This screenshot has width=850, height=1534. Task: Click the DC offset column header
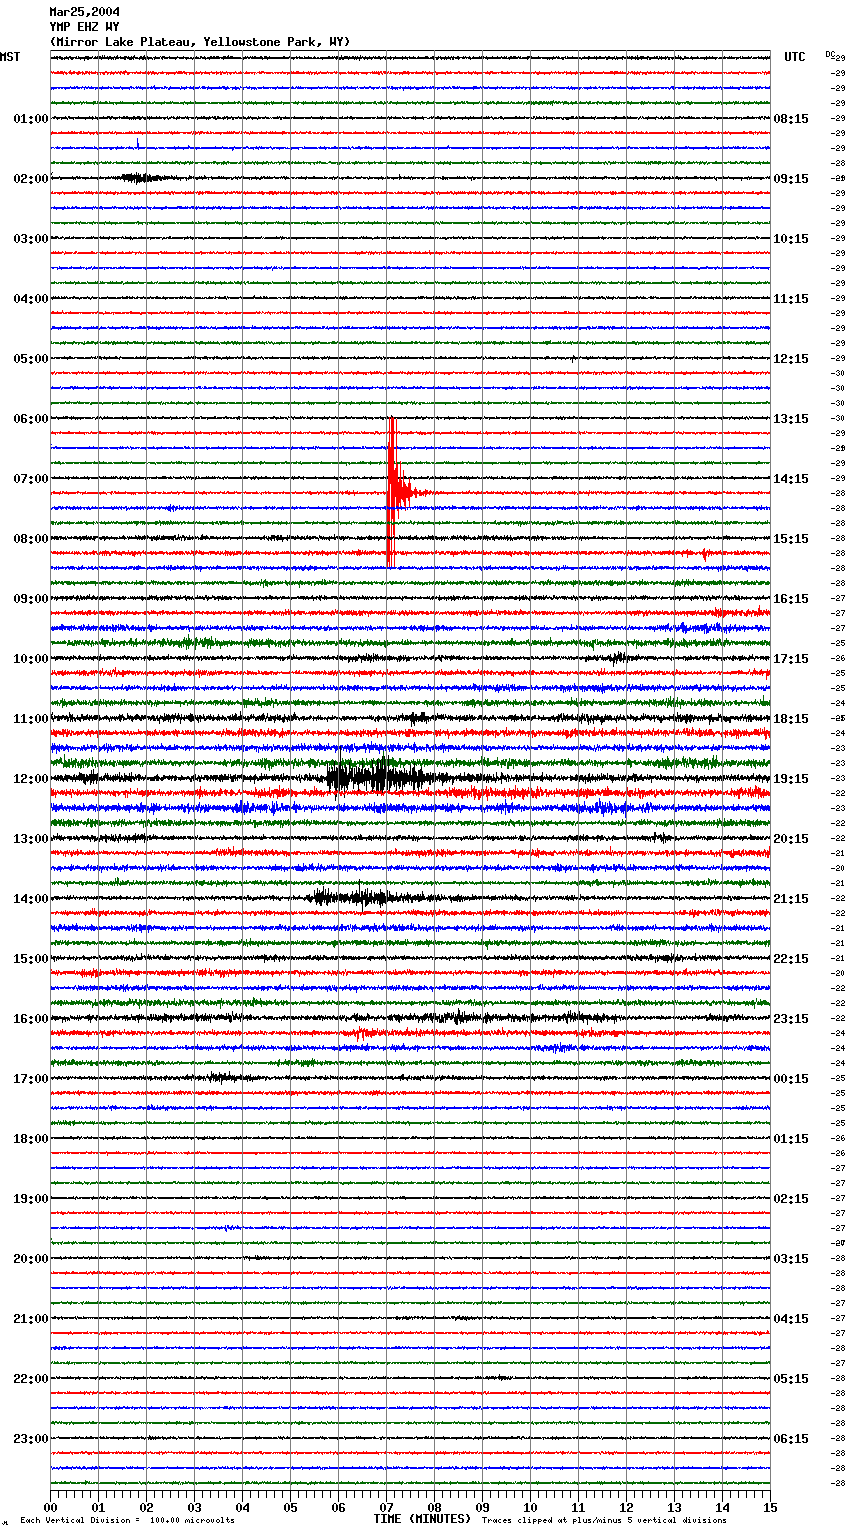pos(830,54)
